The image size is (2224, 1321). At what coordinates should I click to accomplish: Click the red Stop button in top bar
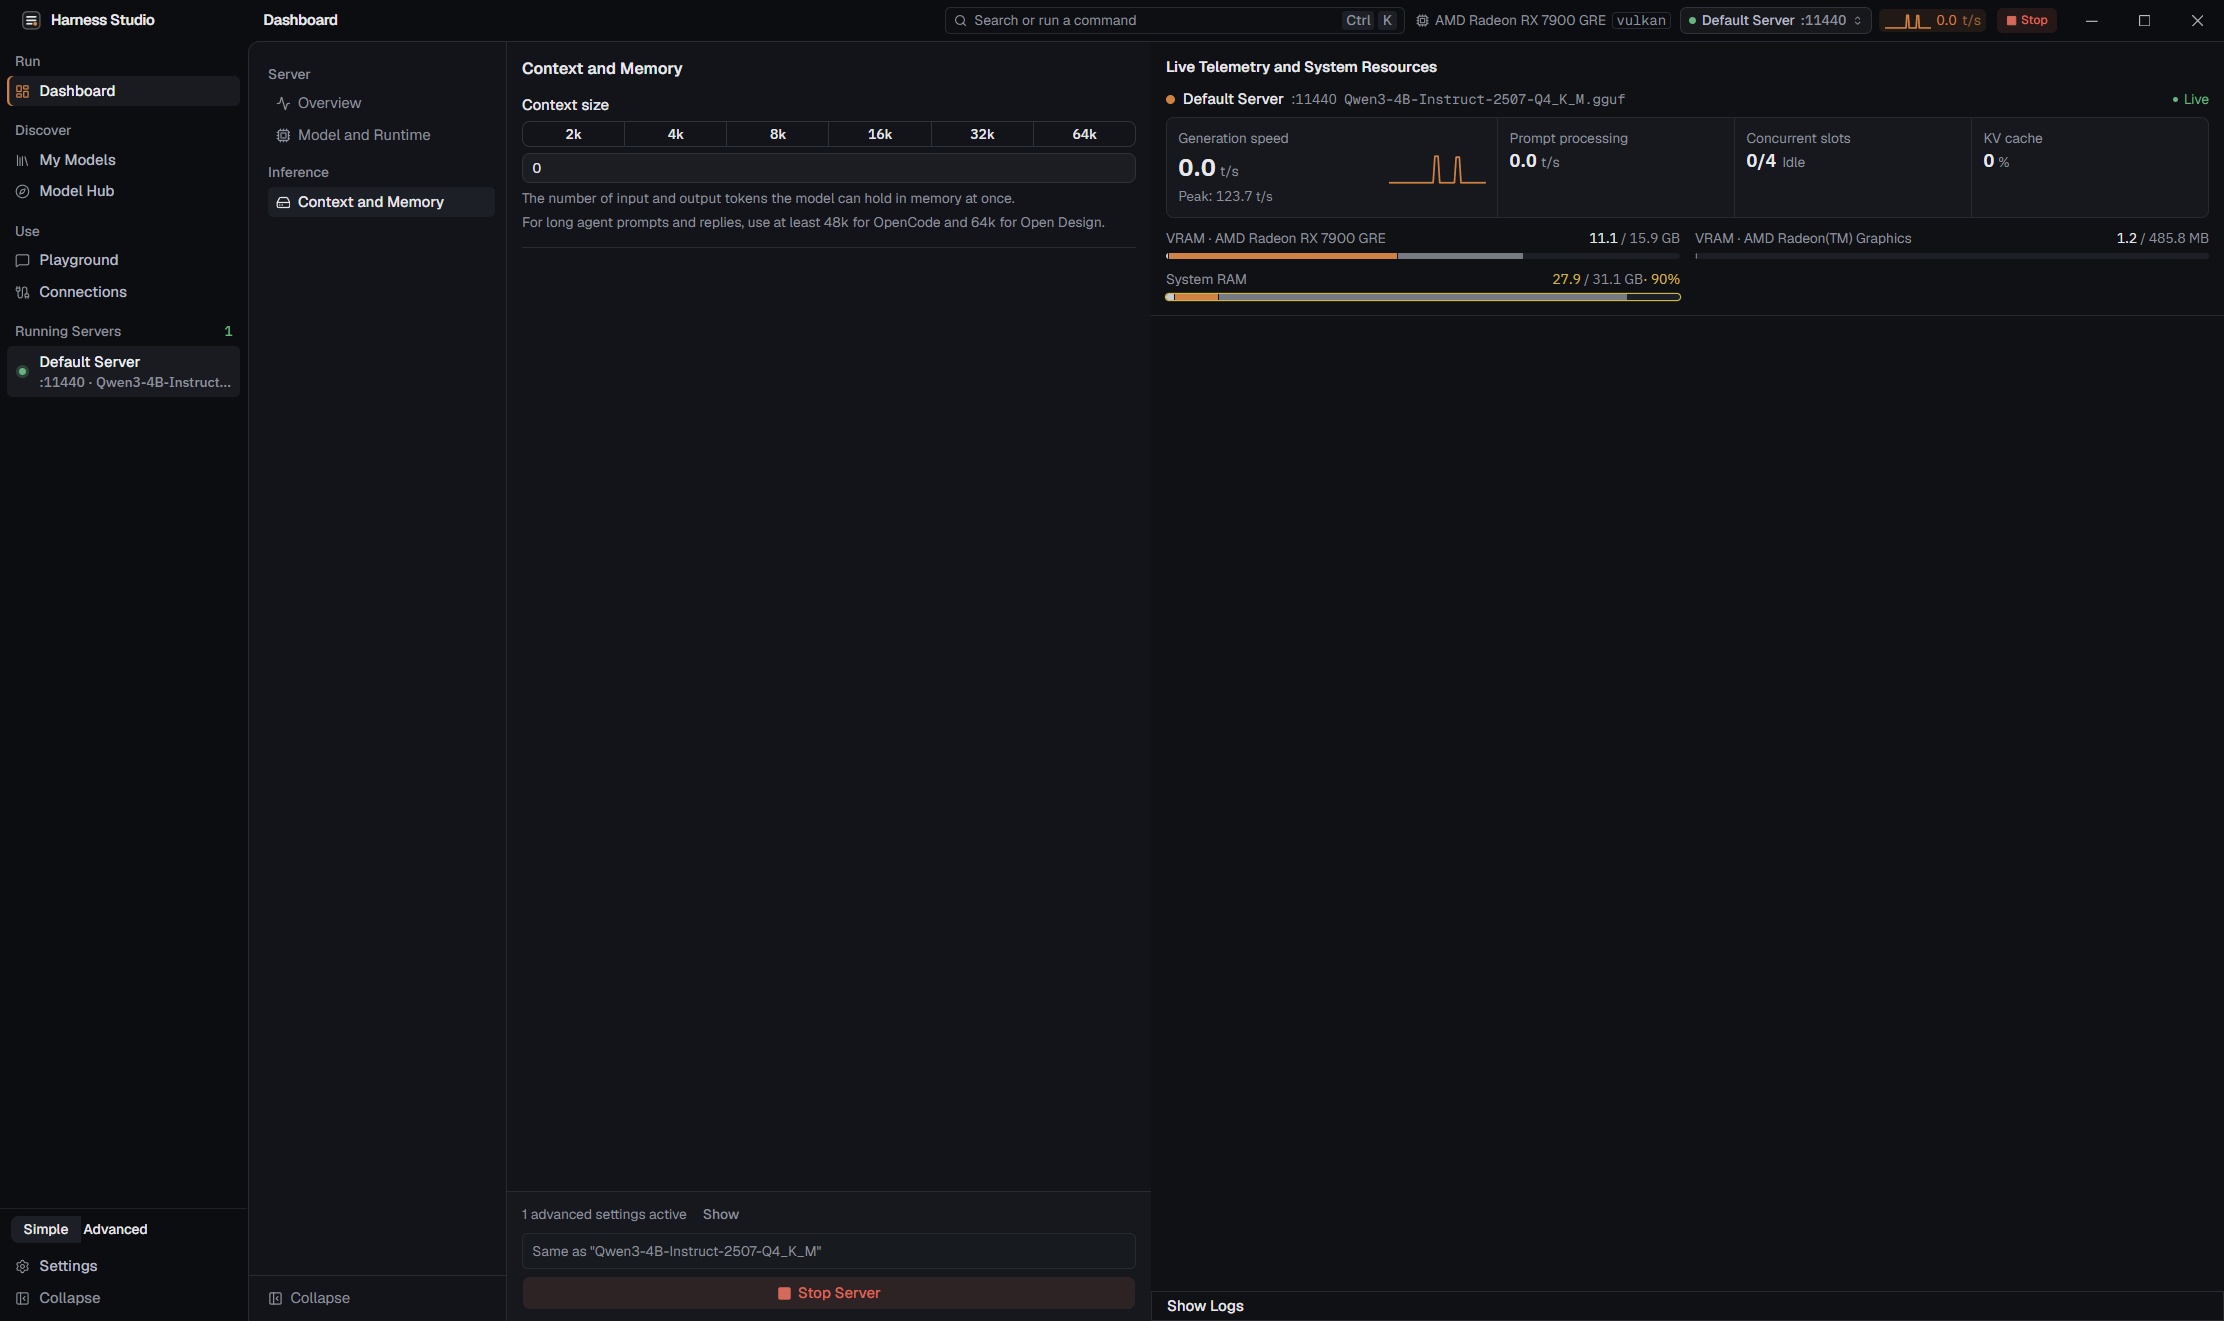(x=2027, y=20)
